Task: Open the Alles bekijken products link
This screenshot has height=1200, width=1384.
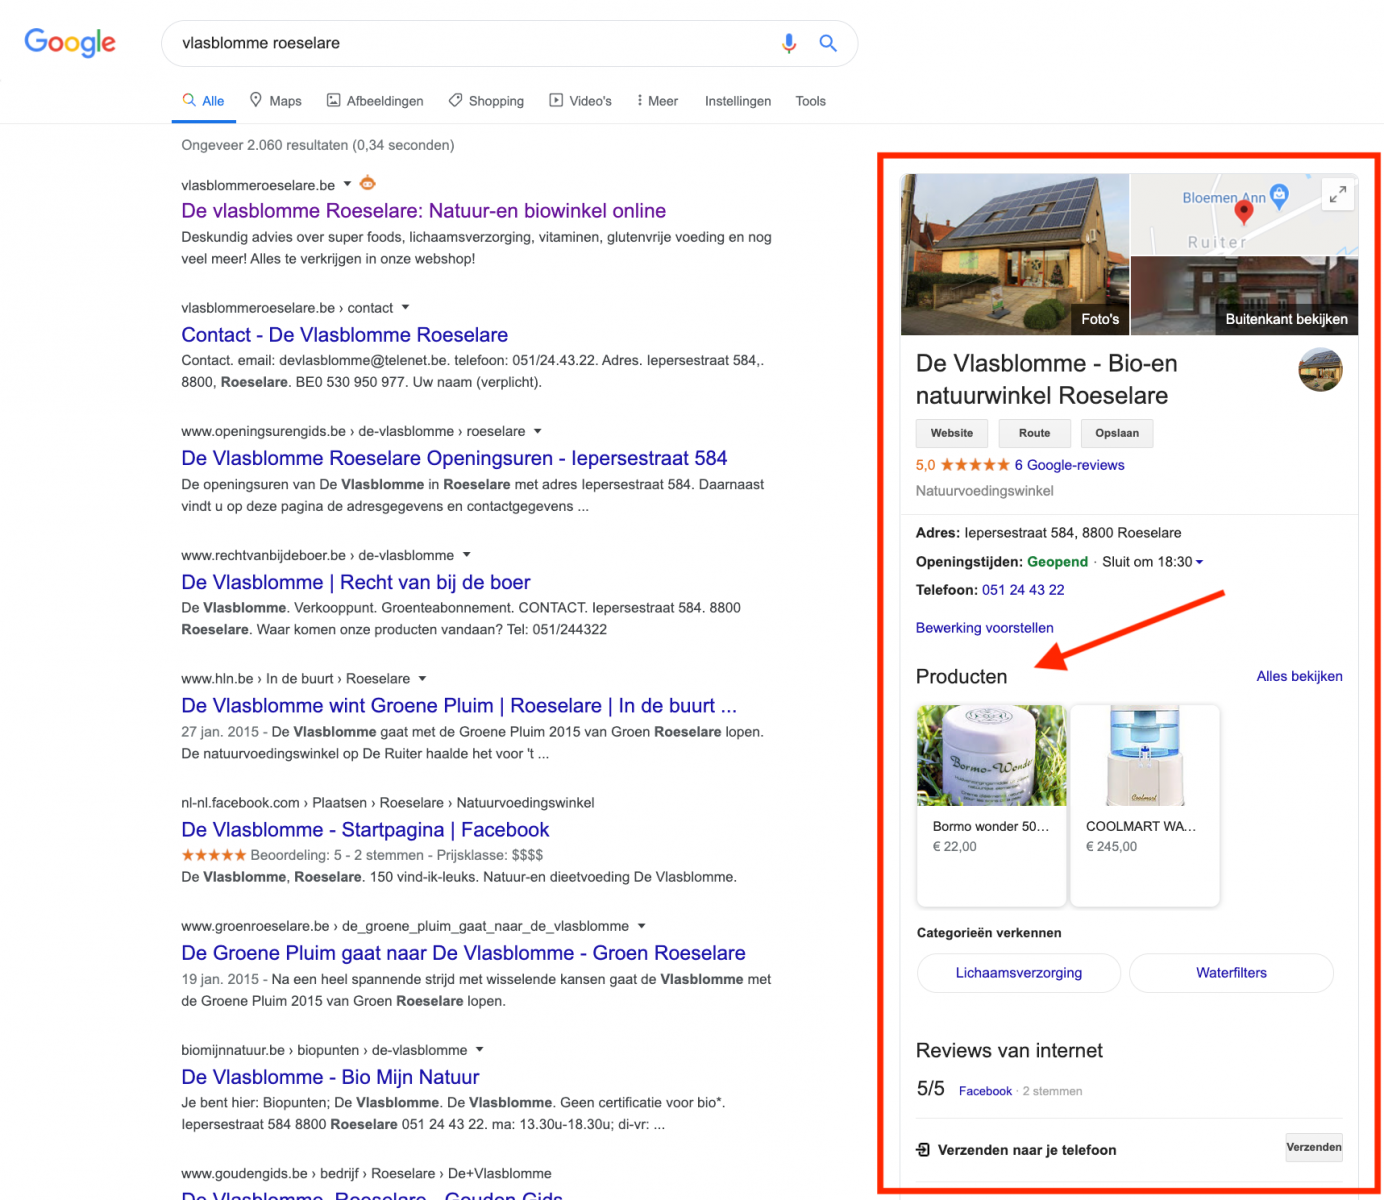Action: point(1299,676)
